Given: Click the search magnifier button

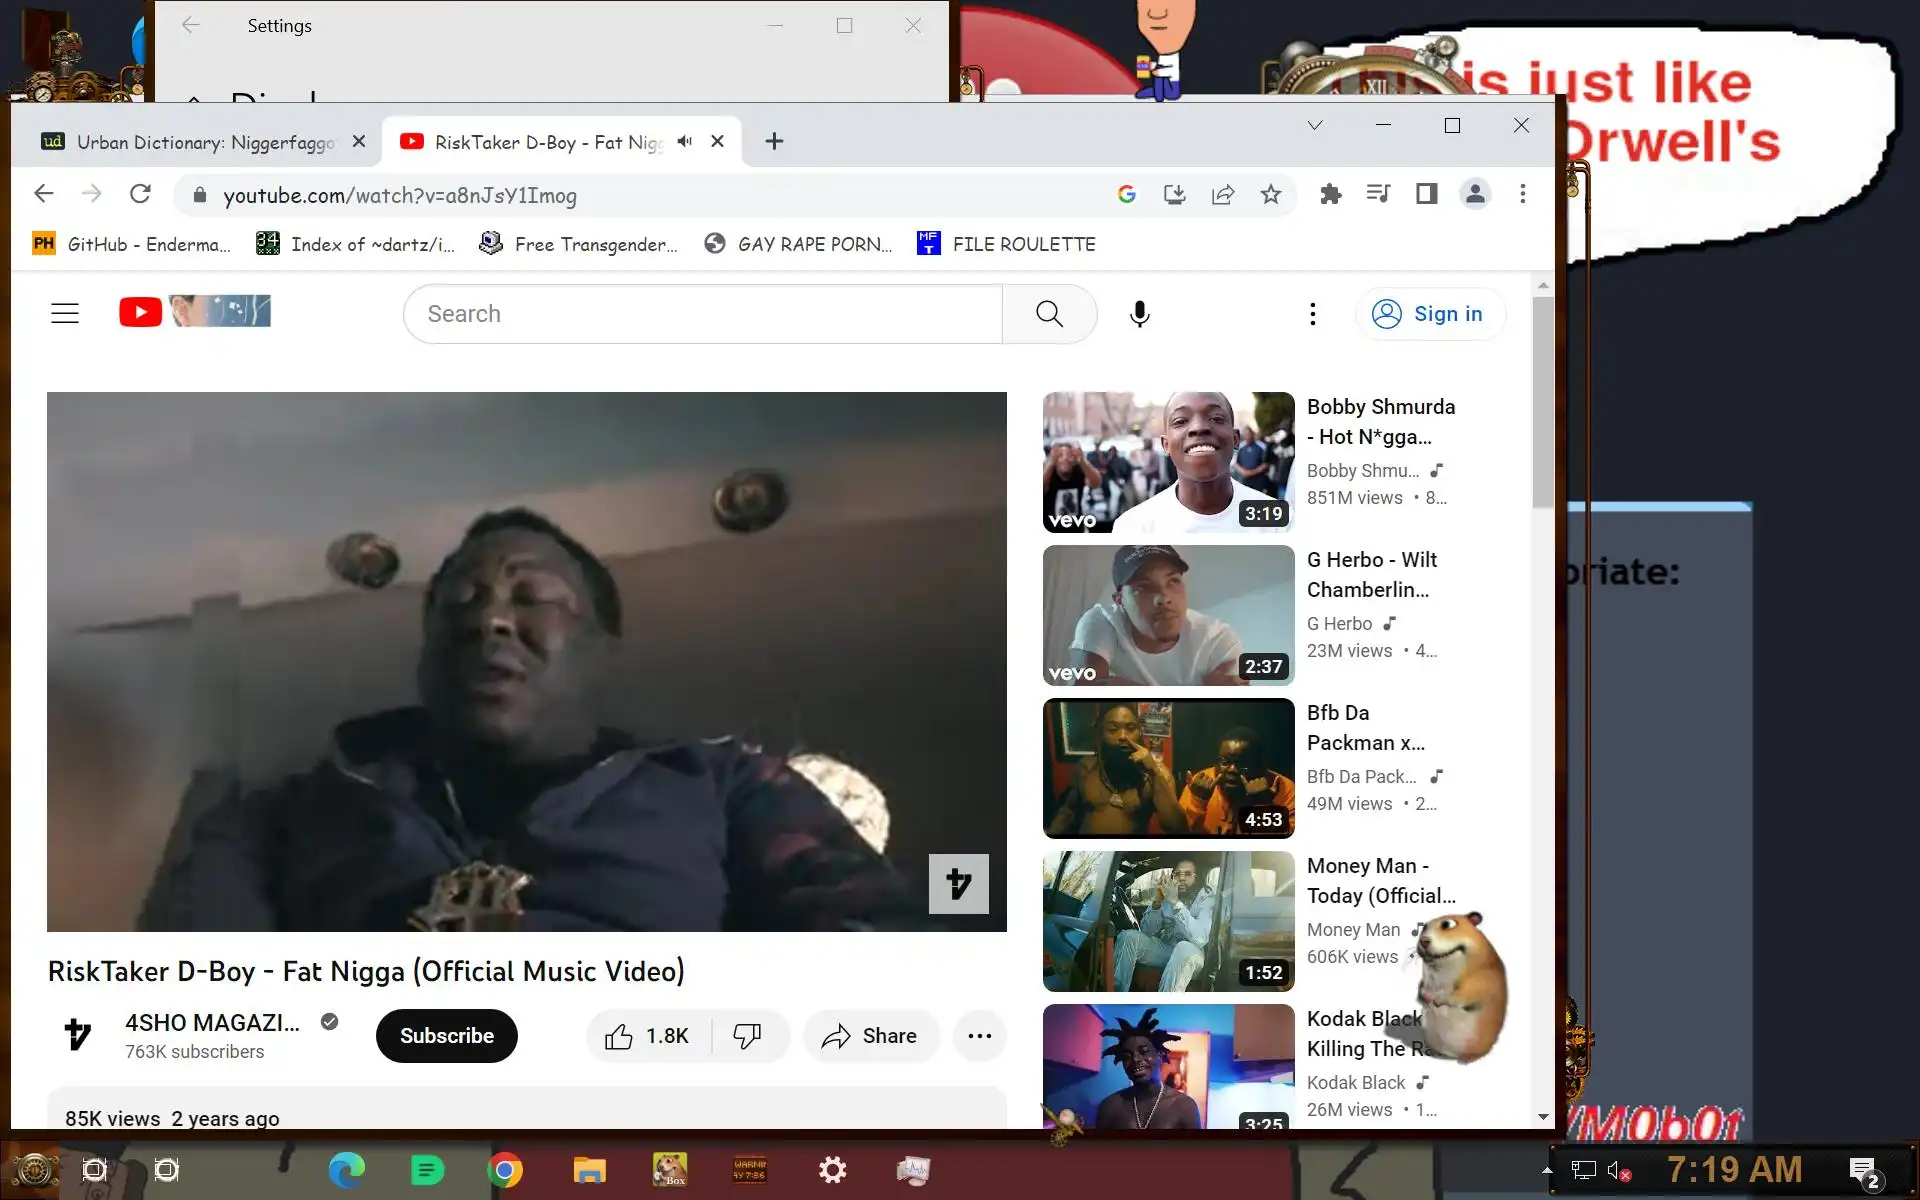Looking at the screenshot, I should pos(1049,314).
